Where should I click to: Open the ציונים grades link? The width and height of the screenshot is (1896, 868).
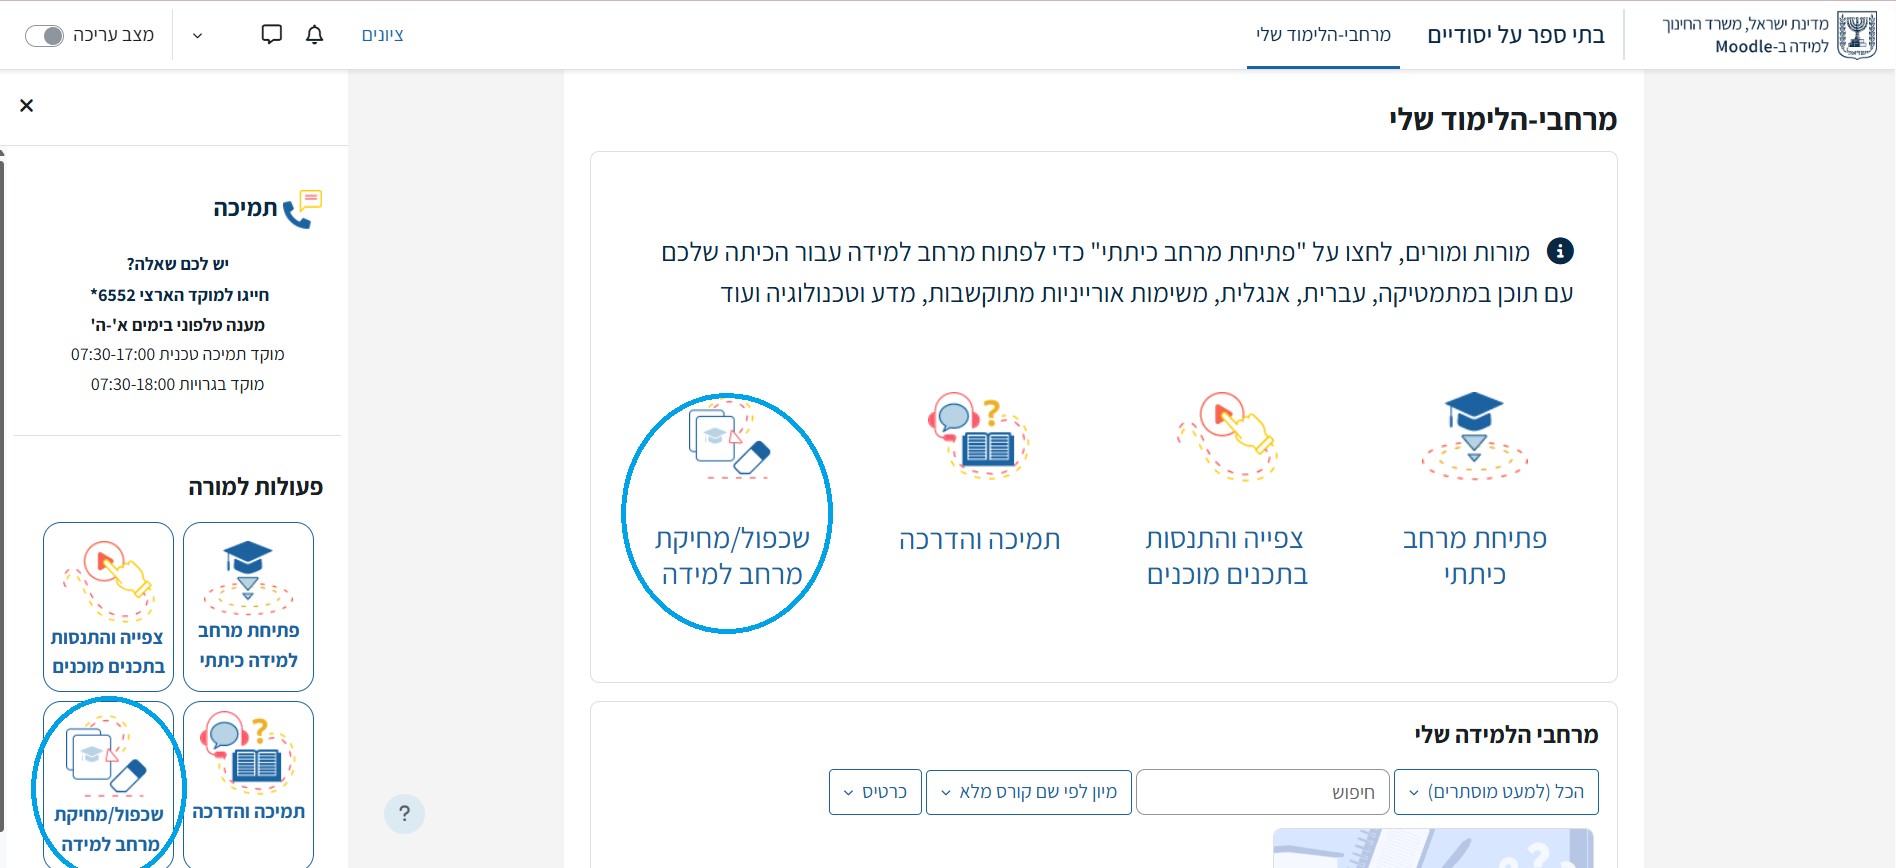coord(382,35)
